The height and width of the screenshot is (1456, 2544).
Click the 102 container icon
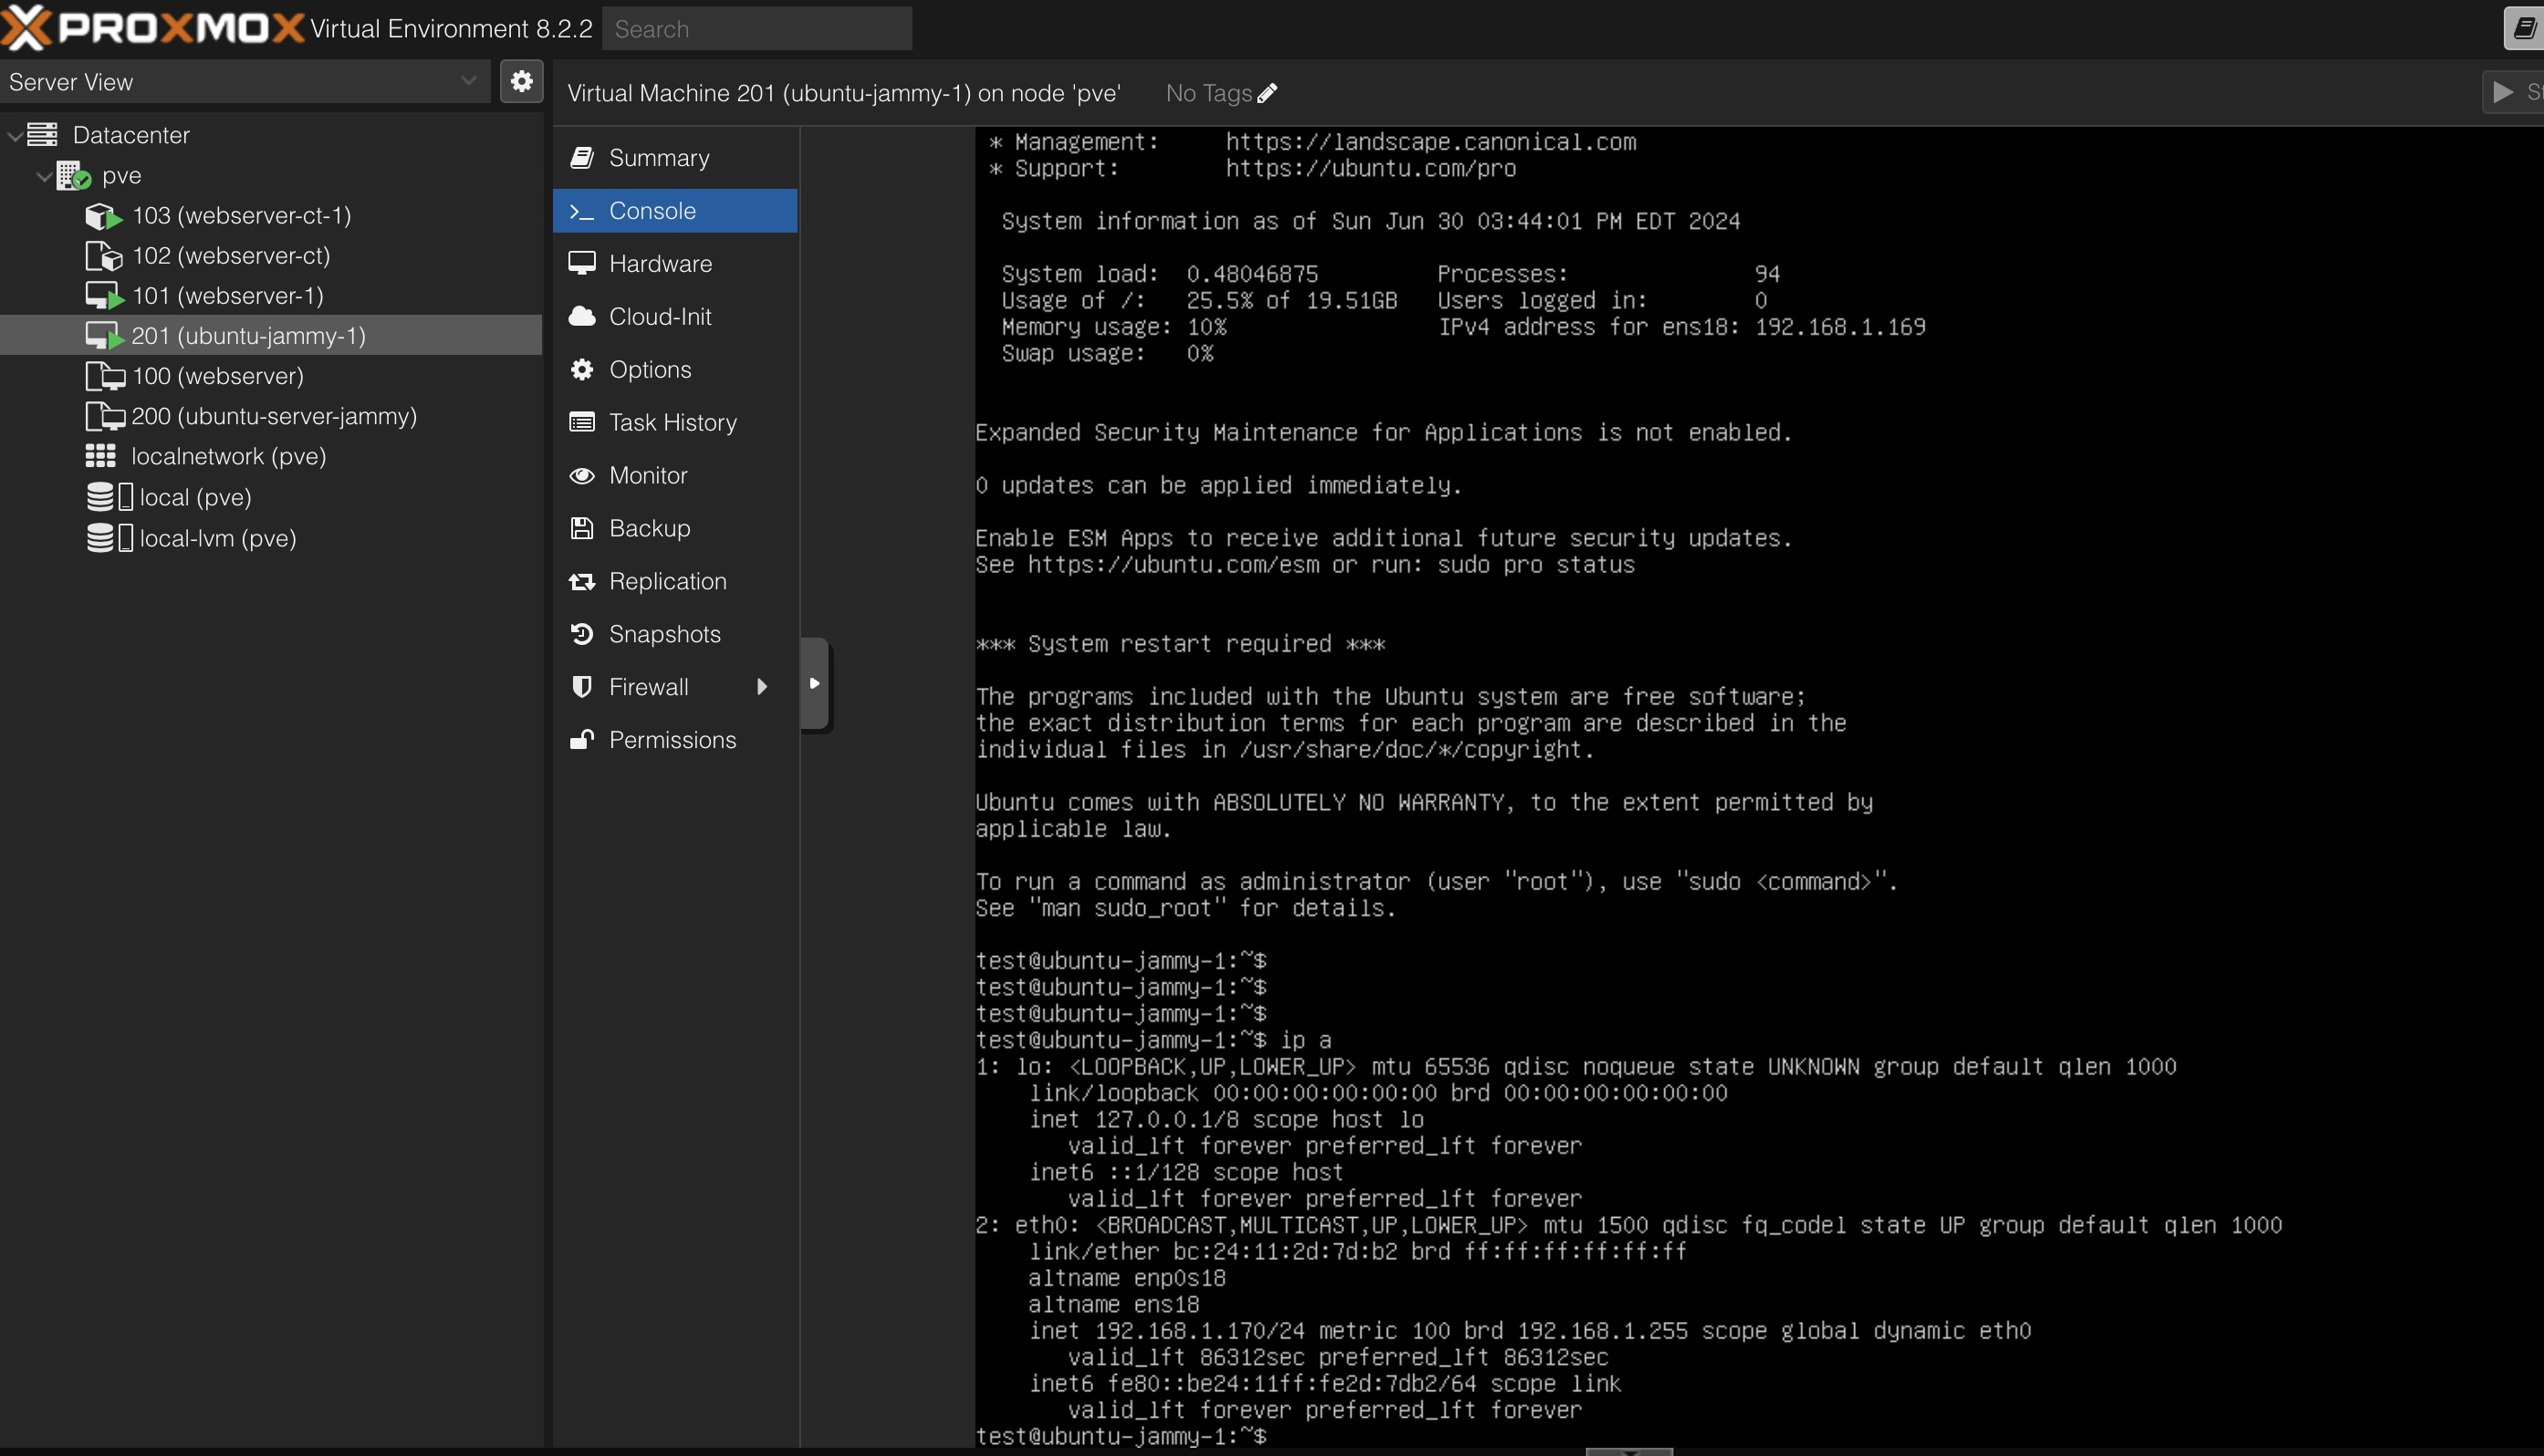[104, 256]
